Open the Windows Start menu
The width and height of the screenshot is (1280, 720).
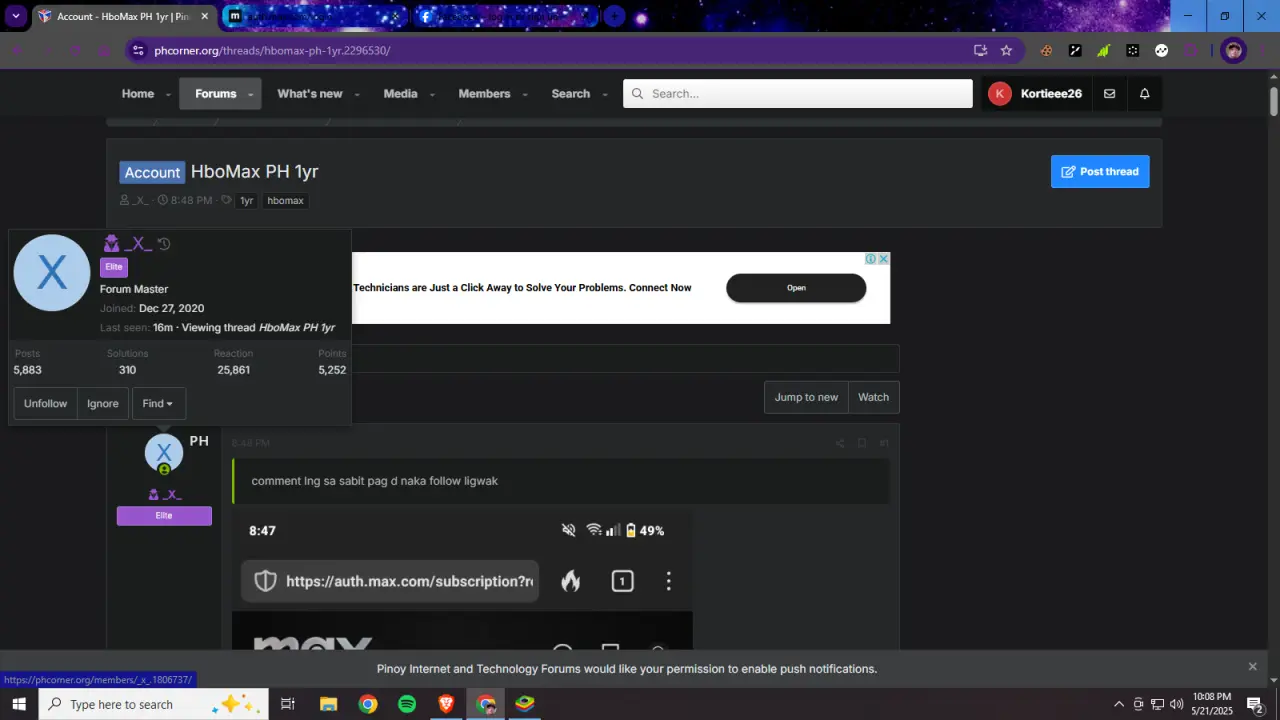click(19, 704)
